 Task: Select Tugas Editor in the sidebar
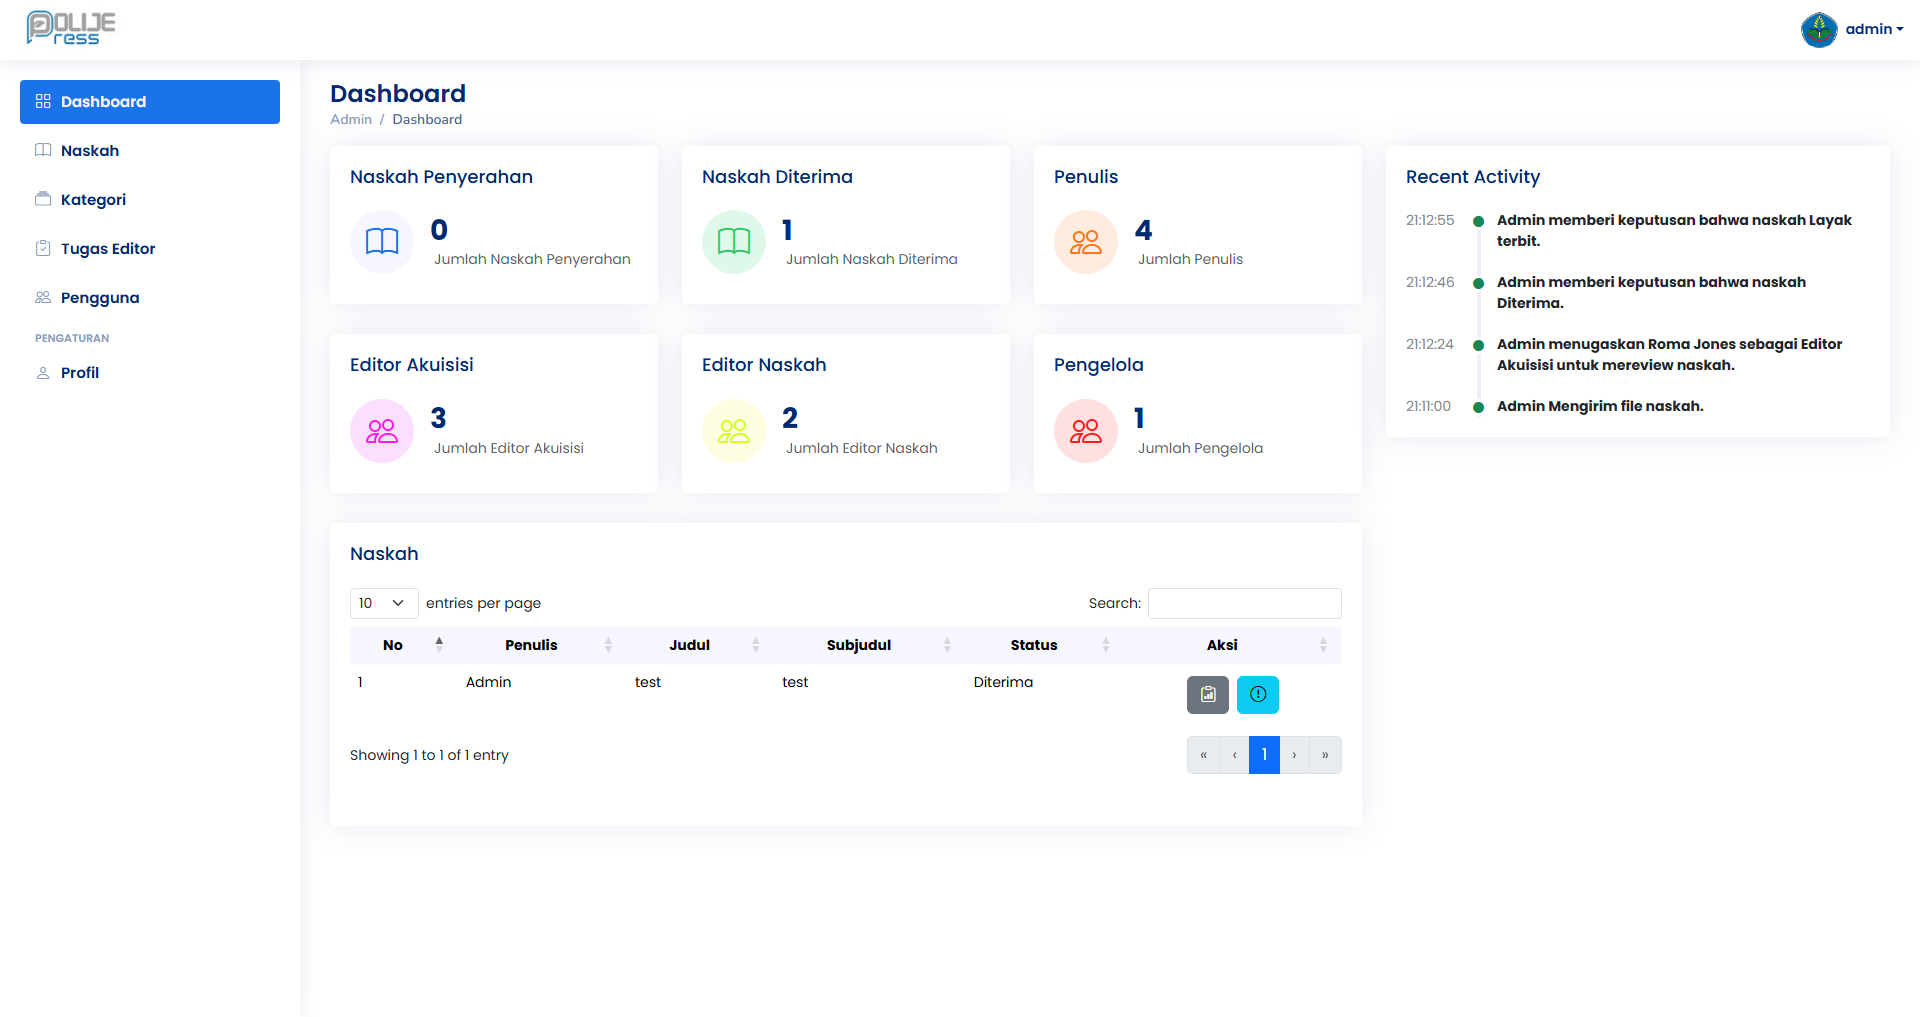150,249
